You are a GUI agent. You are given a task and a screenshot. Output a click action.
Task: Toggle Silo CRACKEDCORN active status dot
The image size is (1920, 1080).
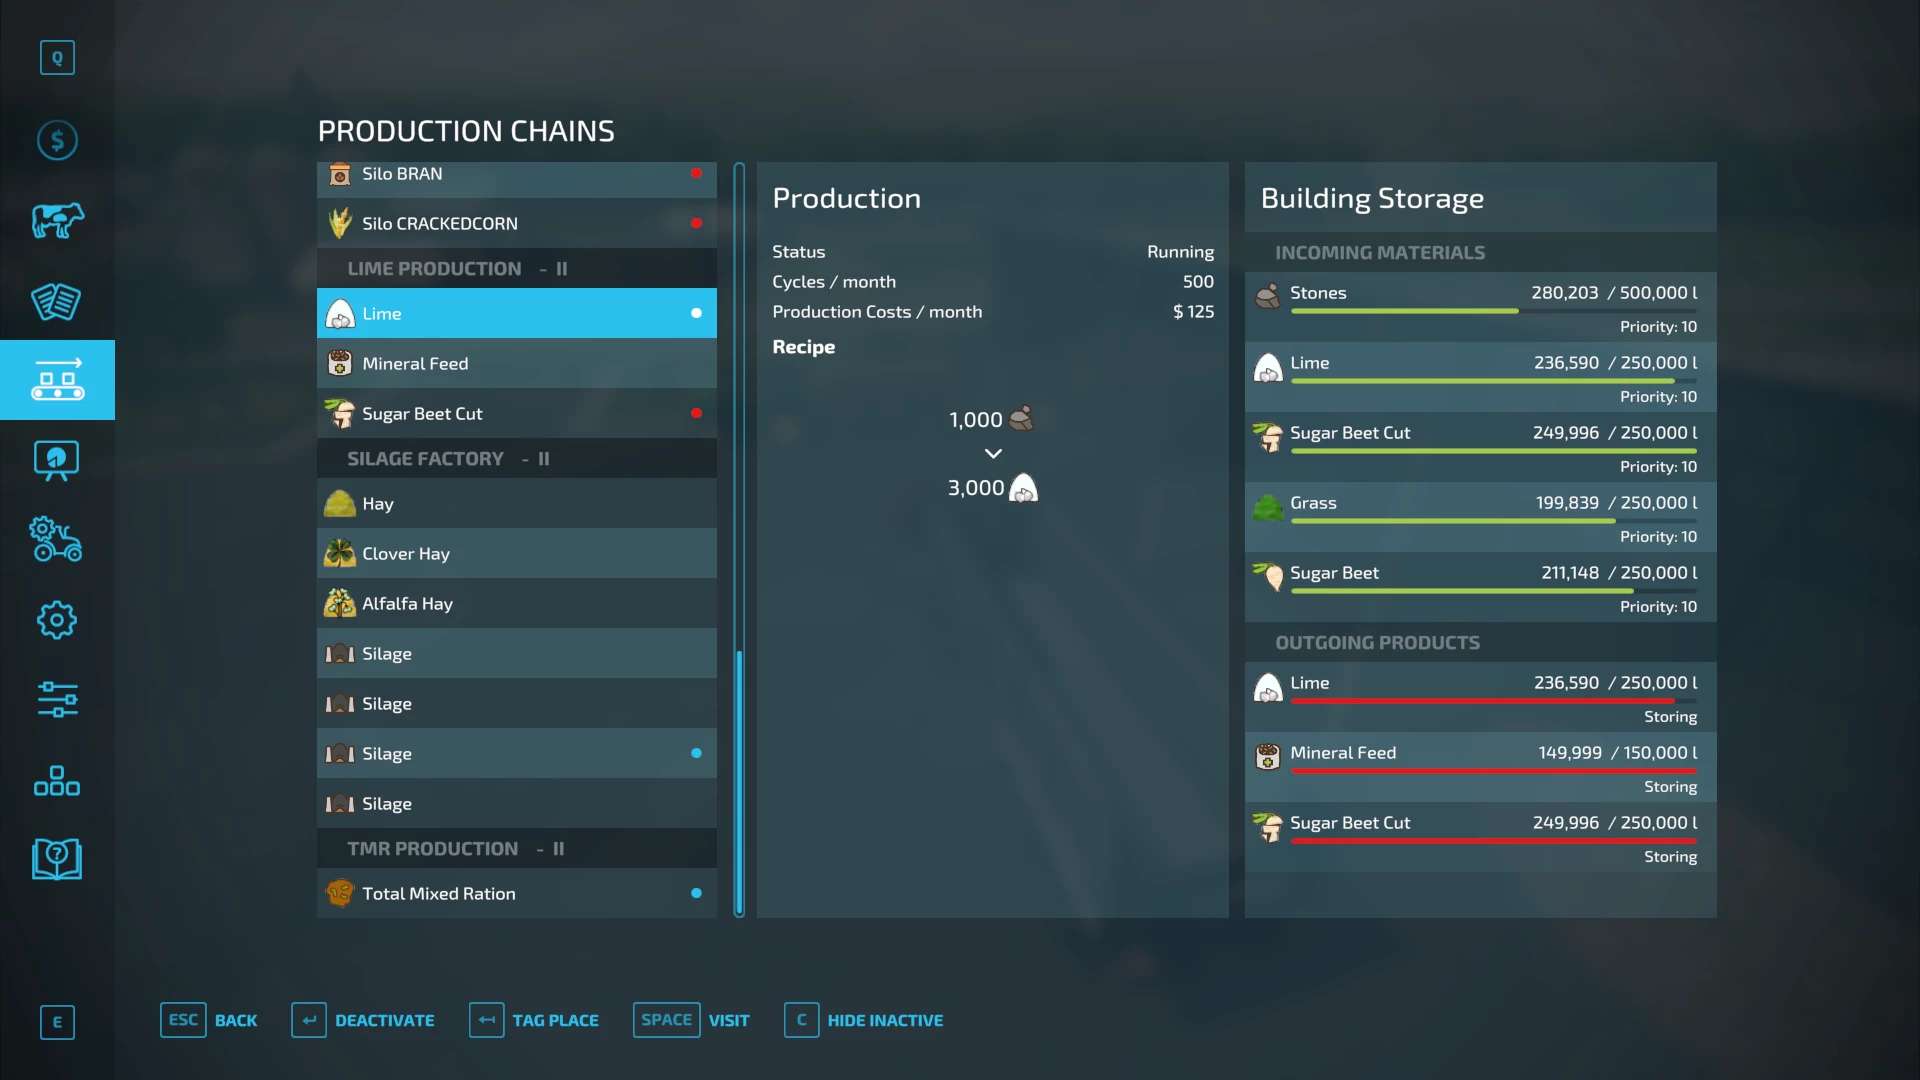696,223
